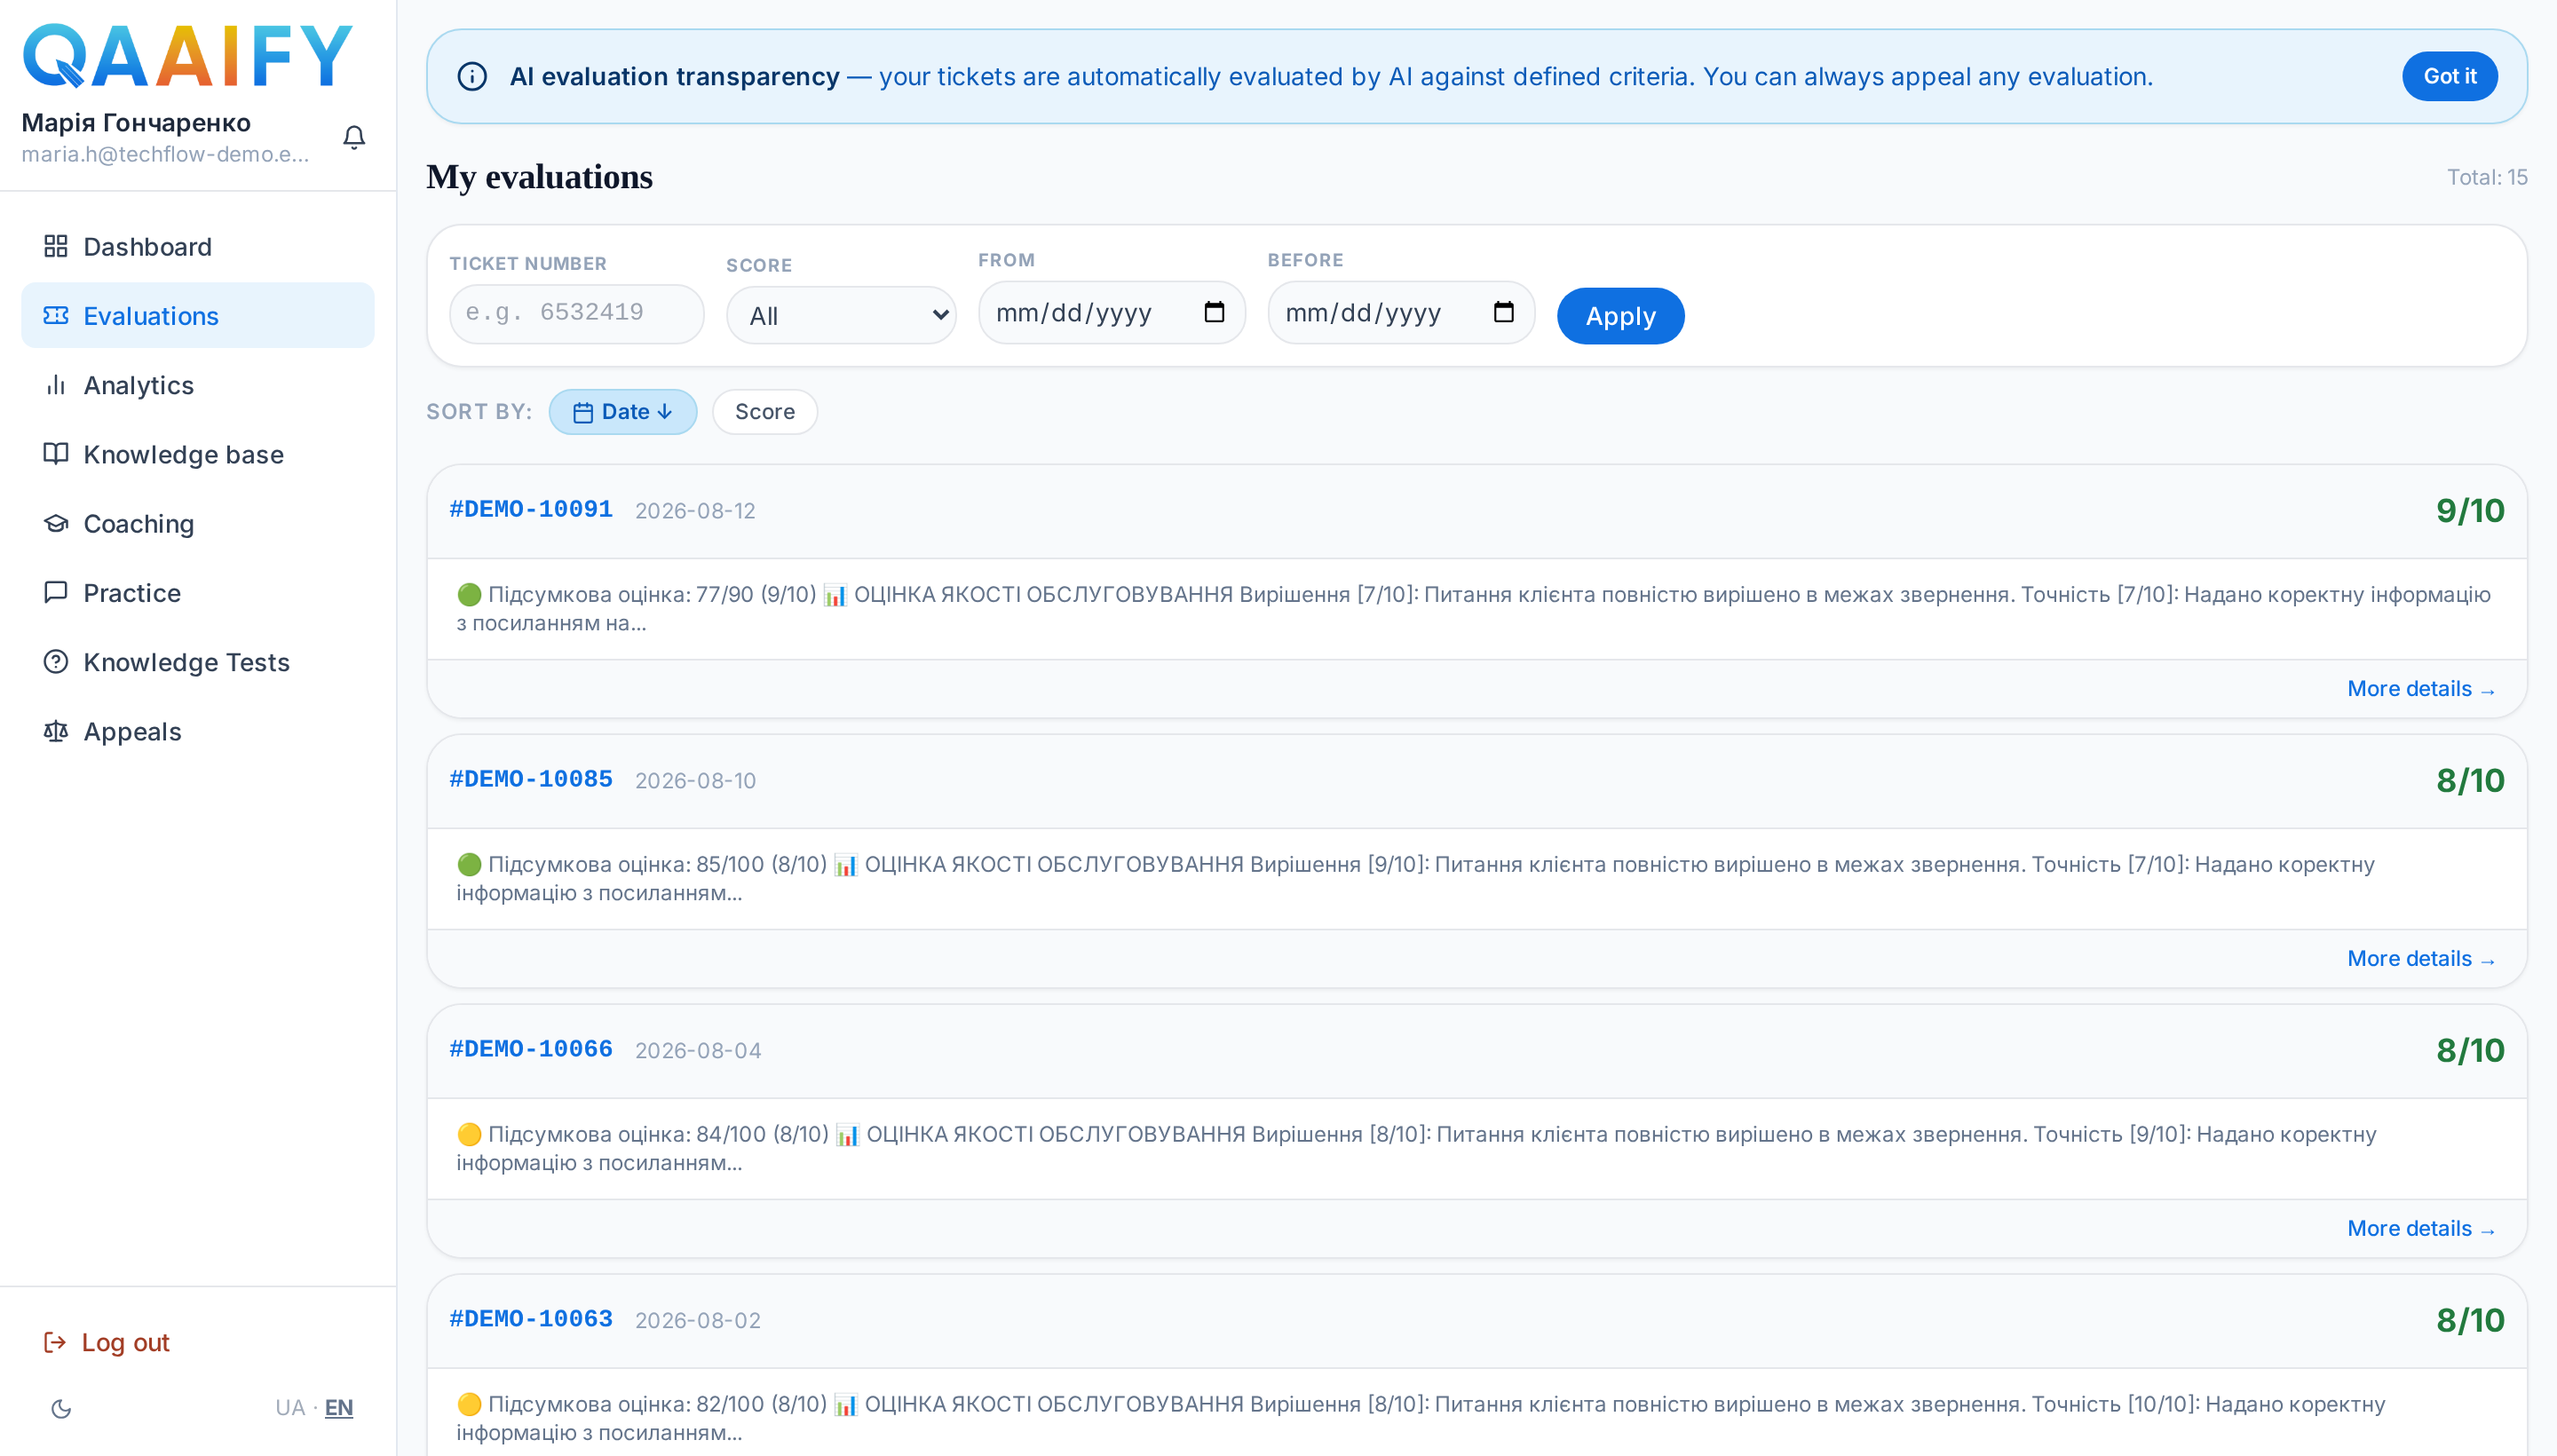Image resolution: width=2557 pixels, height=1456 pixels.
Task: Click the Appeals scales icon
Action: [56, 731]
